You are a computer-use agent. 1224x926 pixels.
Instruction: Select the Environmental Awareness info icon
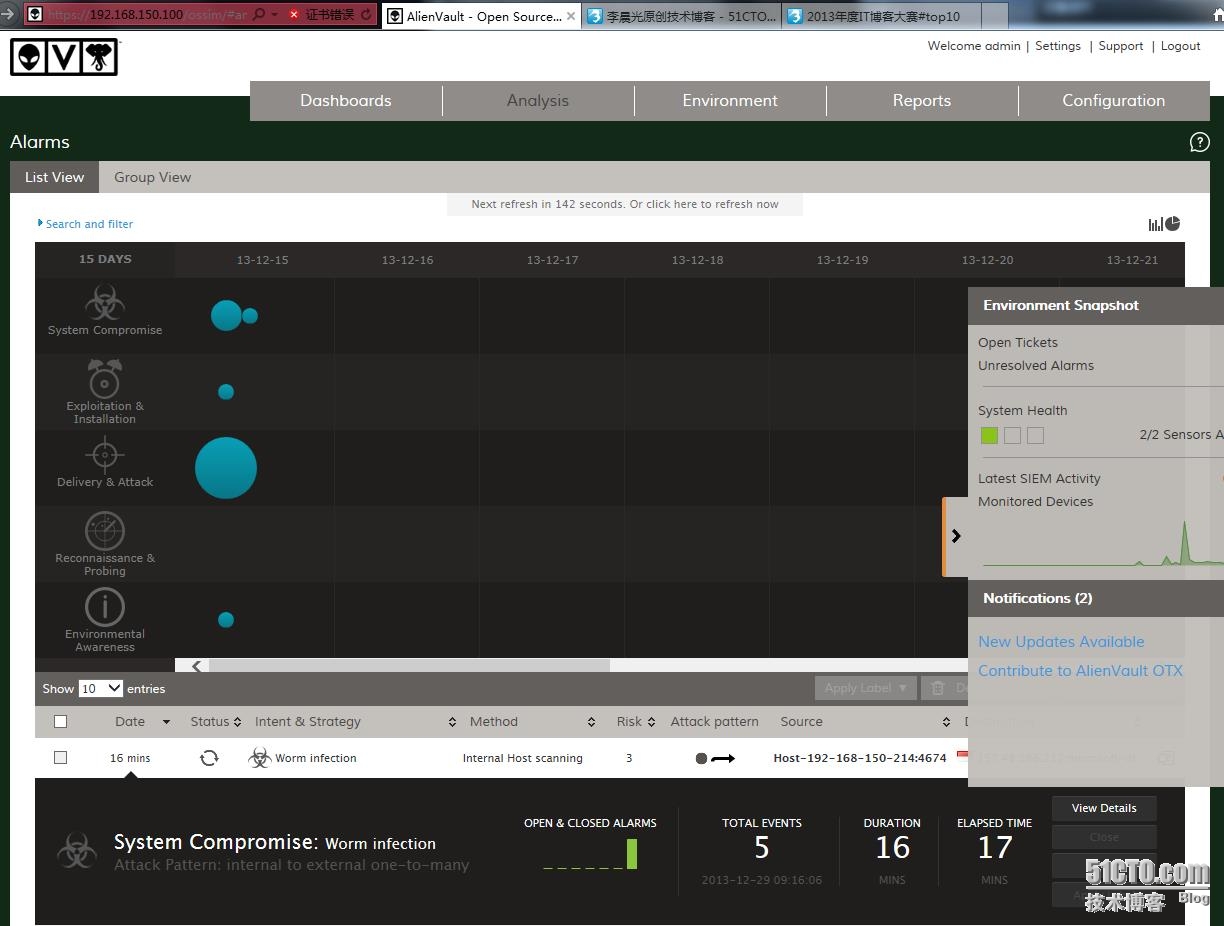104,607
